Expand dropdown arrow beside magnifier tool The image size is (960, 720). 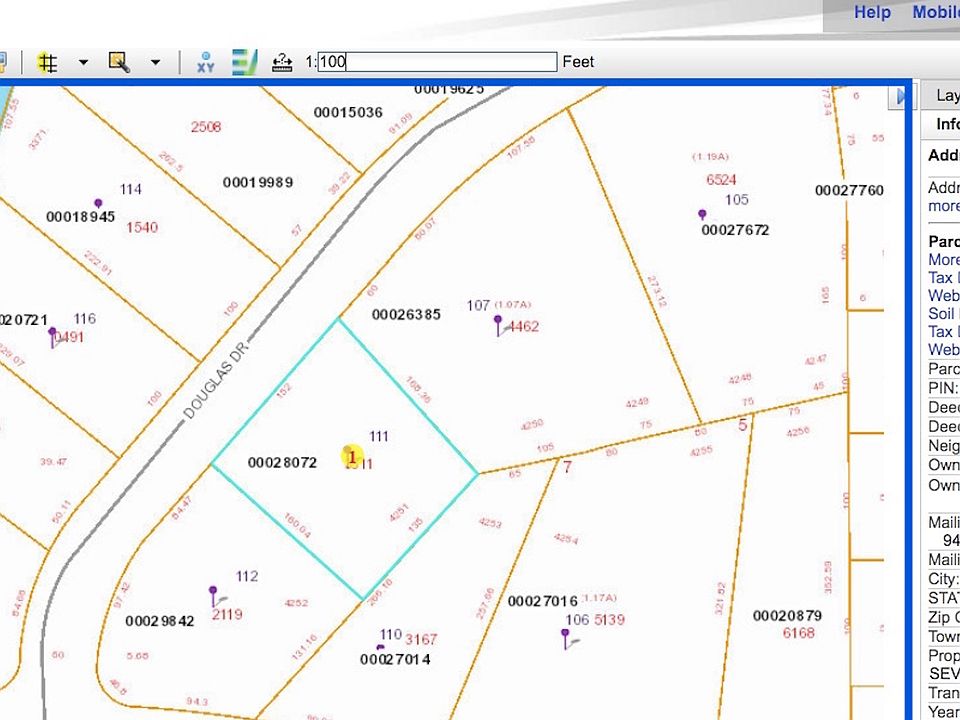156,62
